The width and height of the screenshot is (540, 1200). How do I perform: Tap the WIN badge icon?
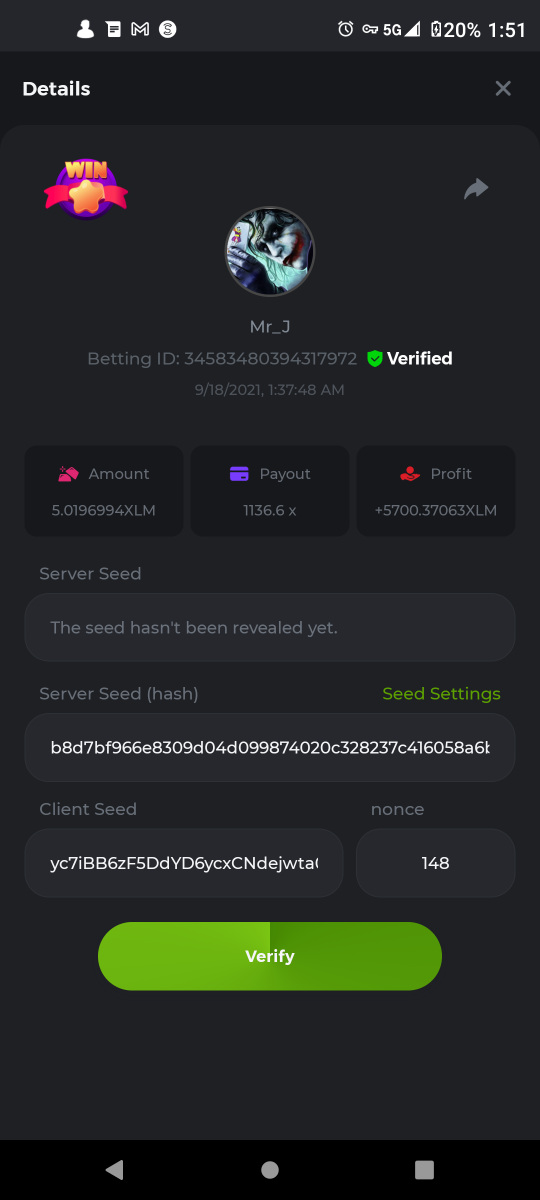coord(86,188)
